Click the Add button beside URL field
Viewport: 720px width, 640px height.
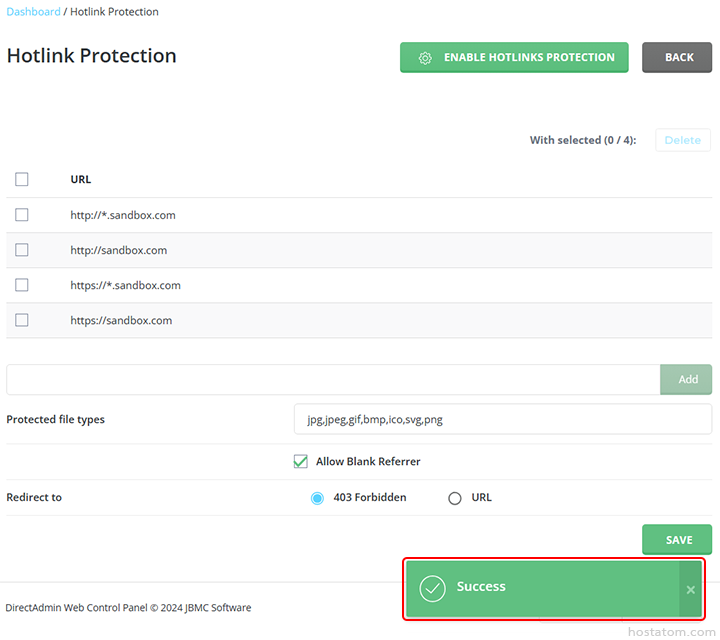(x=687, y=380)
